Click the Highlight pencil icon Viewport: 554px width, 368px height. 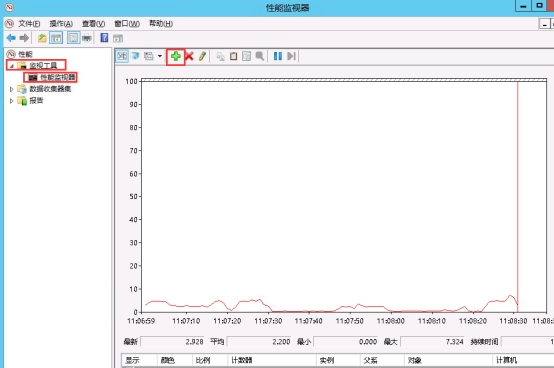tap(202, 56)
